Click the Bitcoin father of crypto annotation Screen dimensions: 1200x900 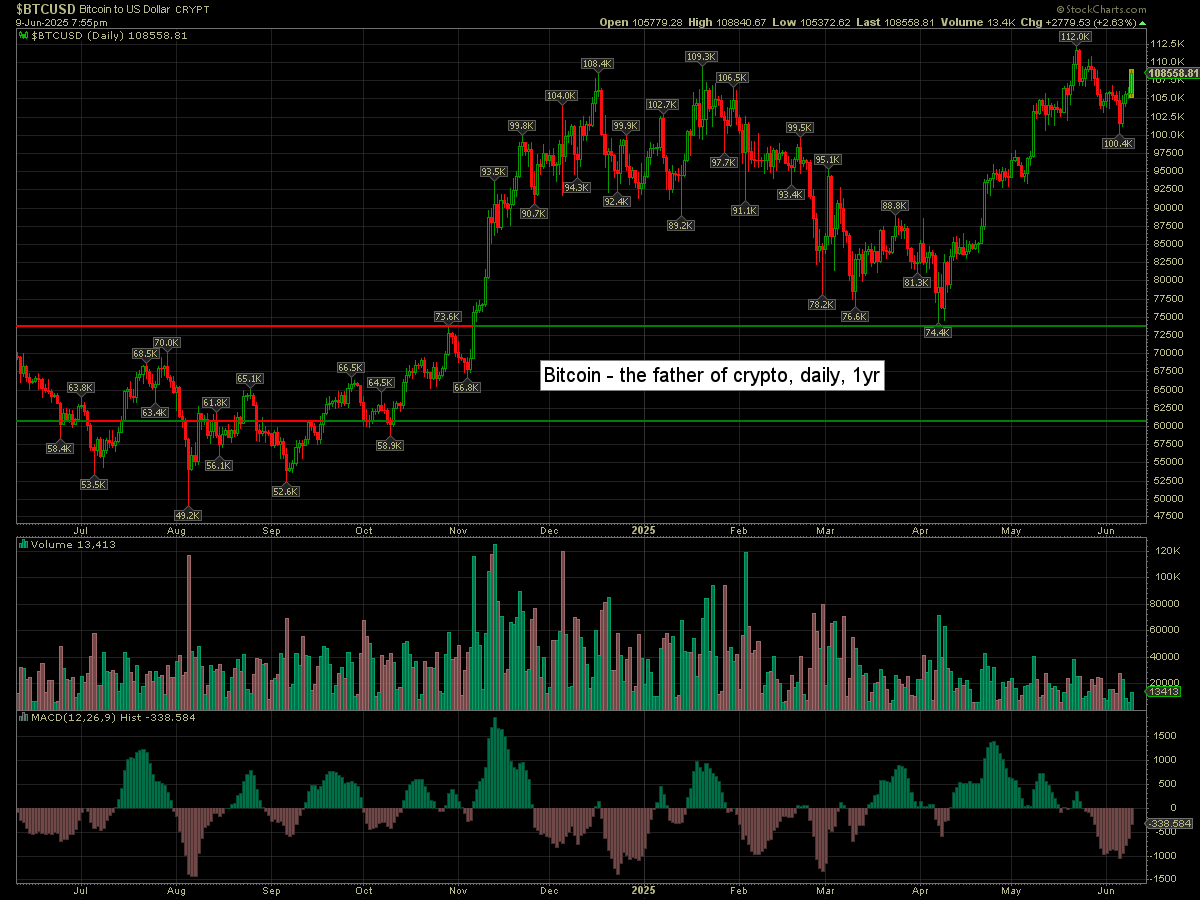pos(711,376)
